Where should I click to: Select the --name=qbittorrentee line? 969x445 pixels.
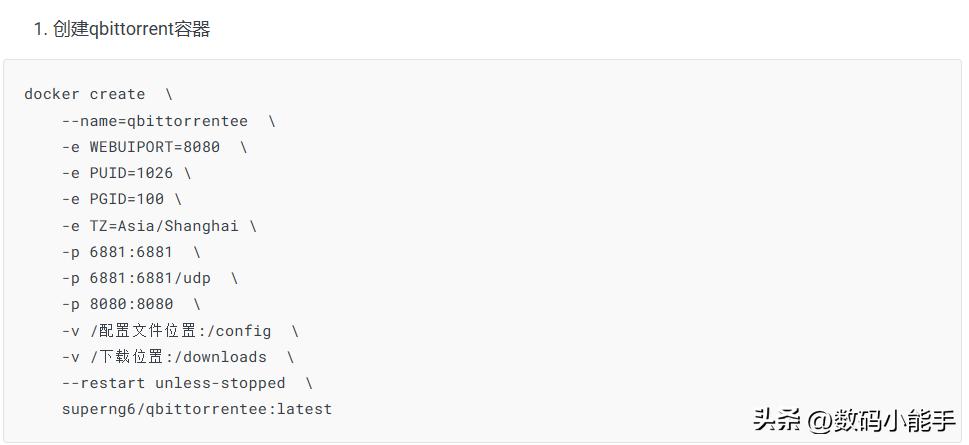(154, 121)
